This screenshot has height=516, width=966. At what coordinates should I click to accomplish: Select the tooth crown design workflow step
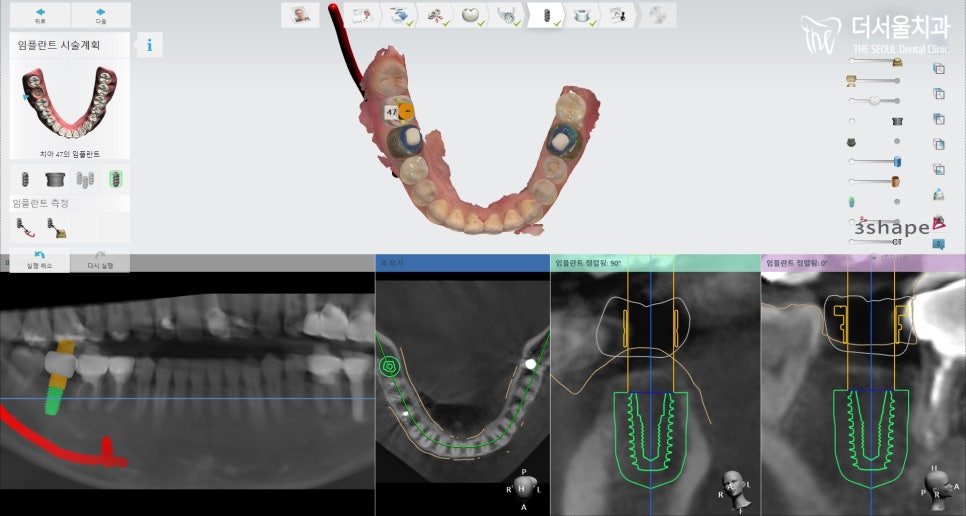(x=471, y=14)
